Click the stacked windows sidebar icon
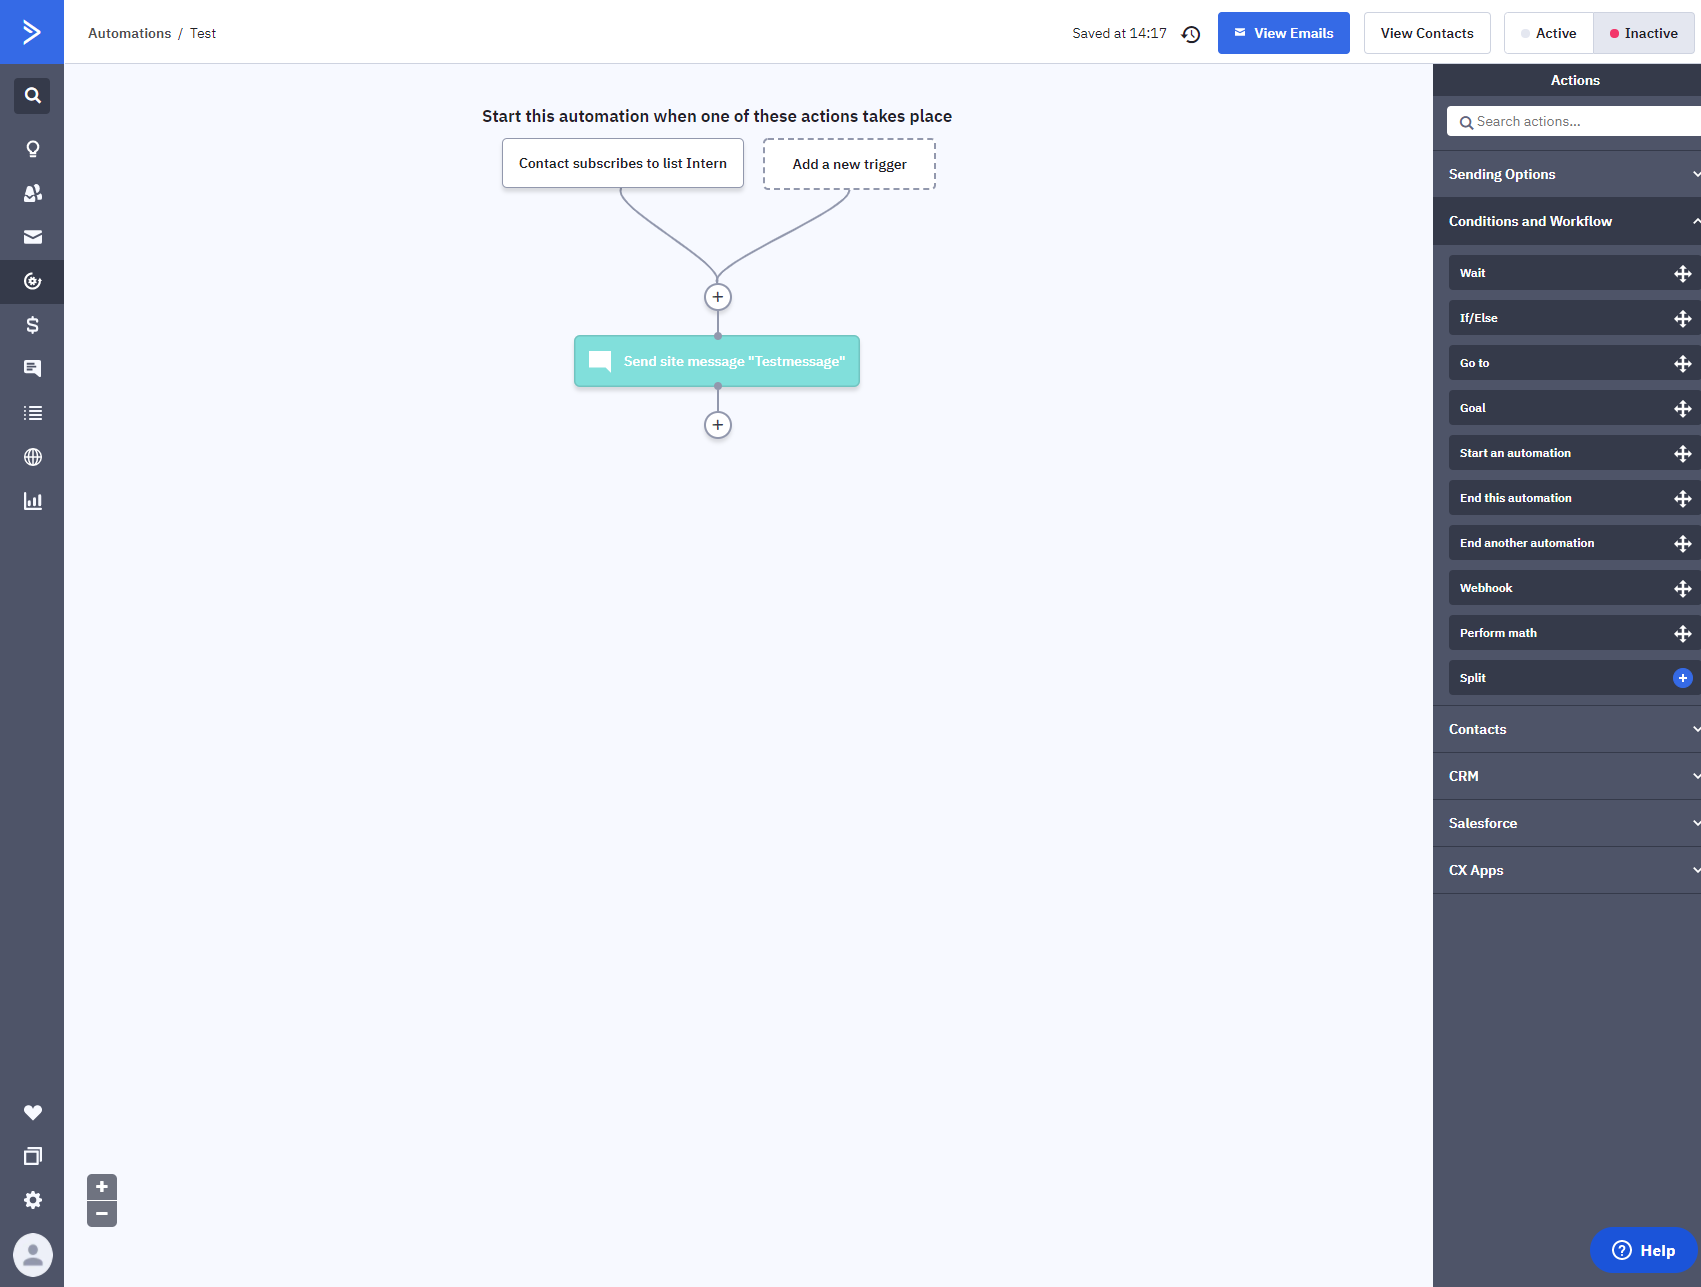Viewport: 1701px width, 1287px height. point(32,1156)
